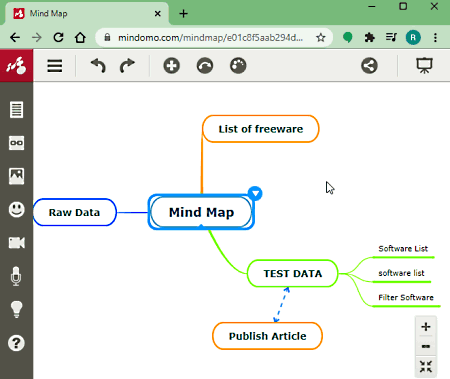Fit map to screen icon
The width and height of the screenshot is (450, 379).
click(426, 367)
